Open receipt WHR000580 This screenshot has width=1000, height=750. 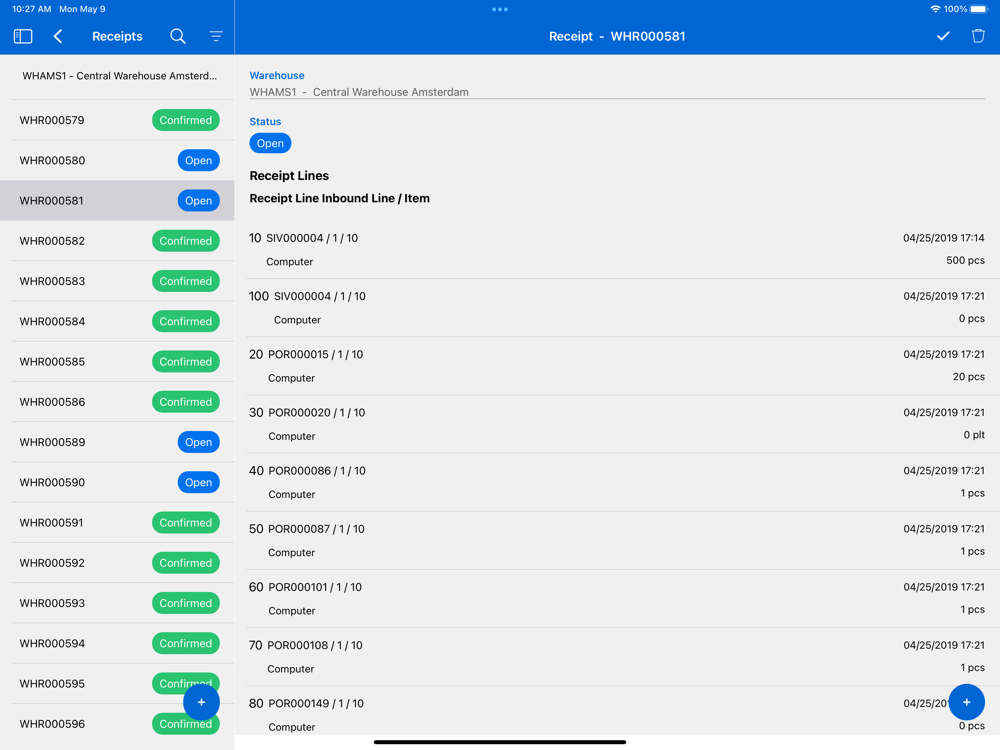[117, 160]
